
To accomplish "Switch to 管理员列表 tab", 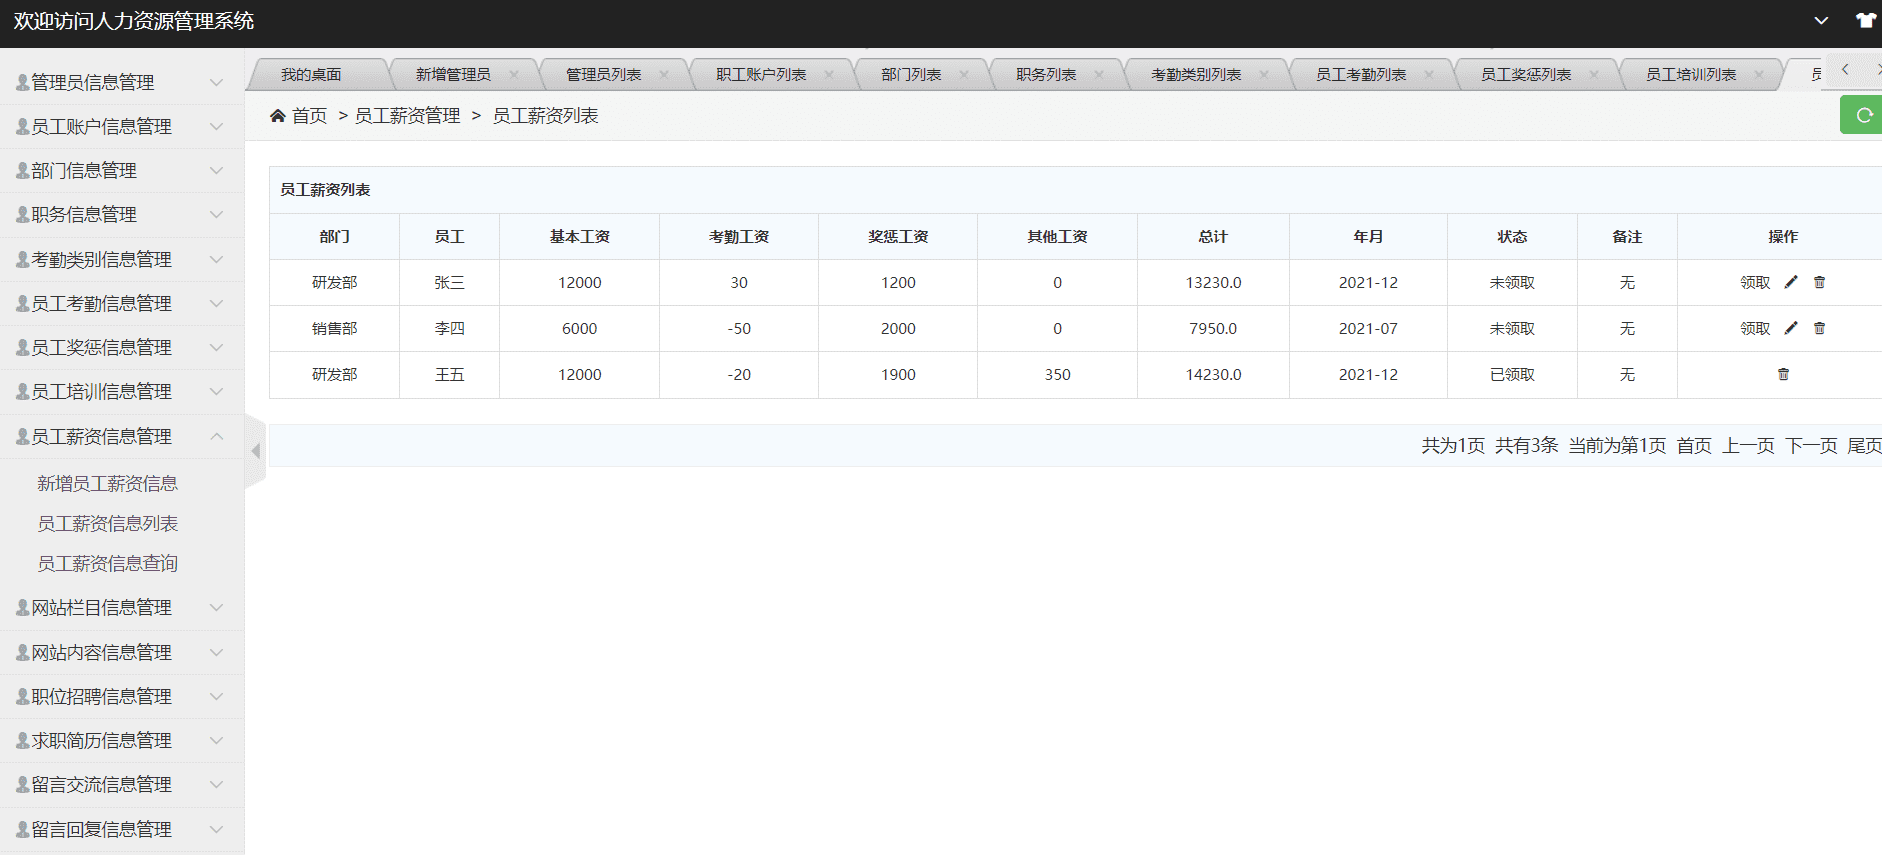I will click(603, 75).
